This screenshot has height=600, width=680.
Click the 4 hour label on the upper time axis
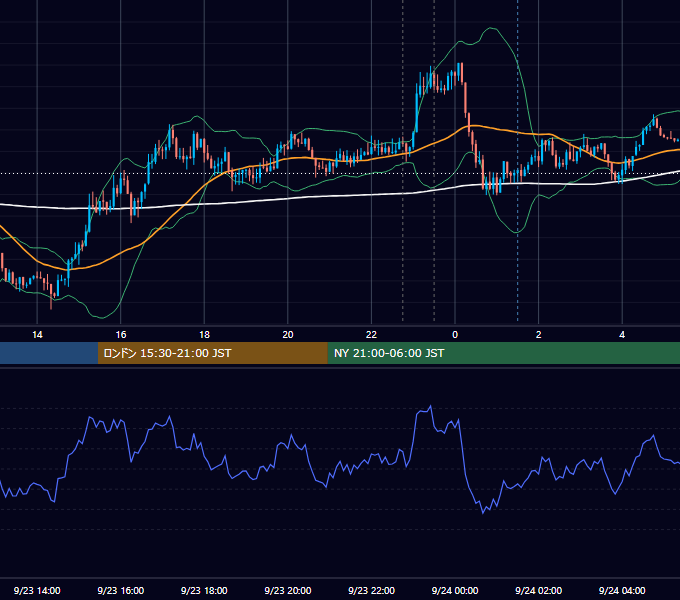(622, 335)
